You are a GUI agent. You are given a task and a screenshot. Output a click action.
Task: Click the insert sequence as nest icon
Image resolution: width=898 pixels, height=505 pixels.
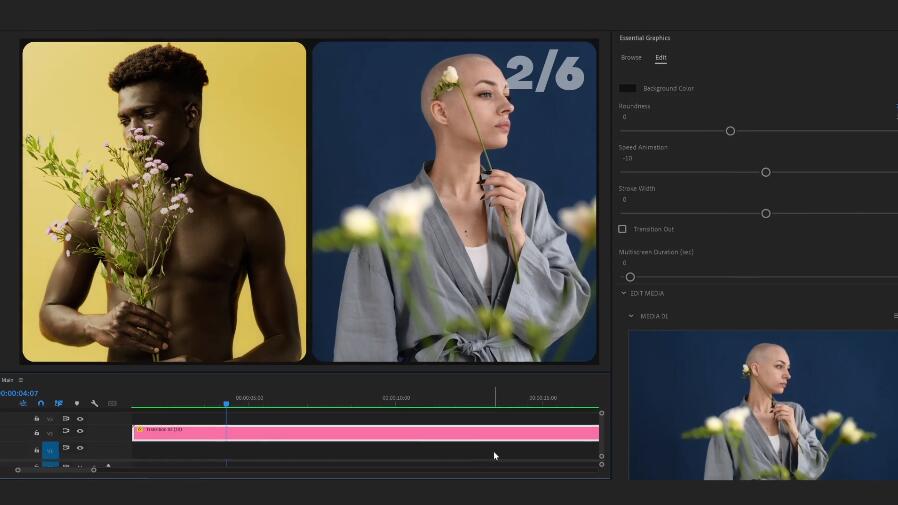pos(23,403)
